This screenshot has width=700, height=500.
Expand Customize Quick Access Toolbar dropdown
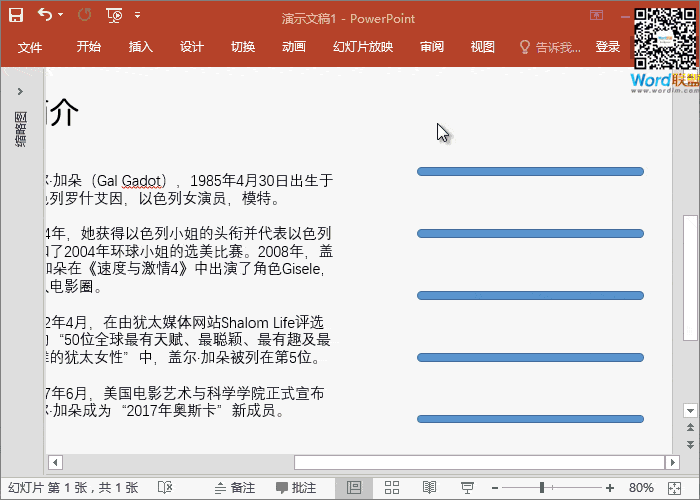click(x=137, y=15)
